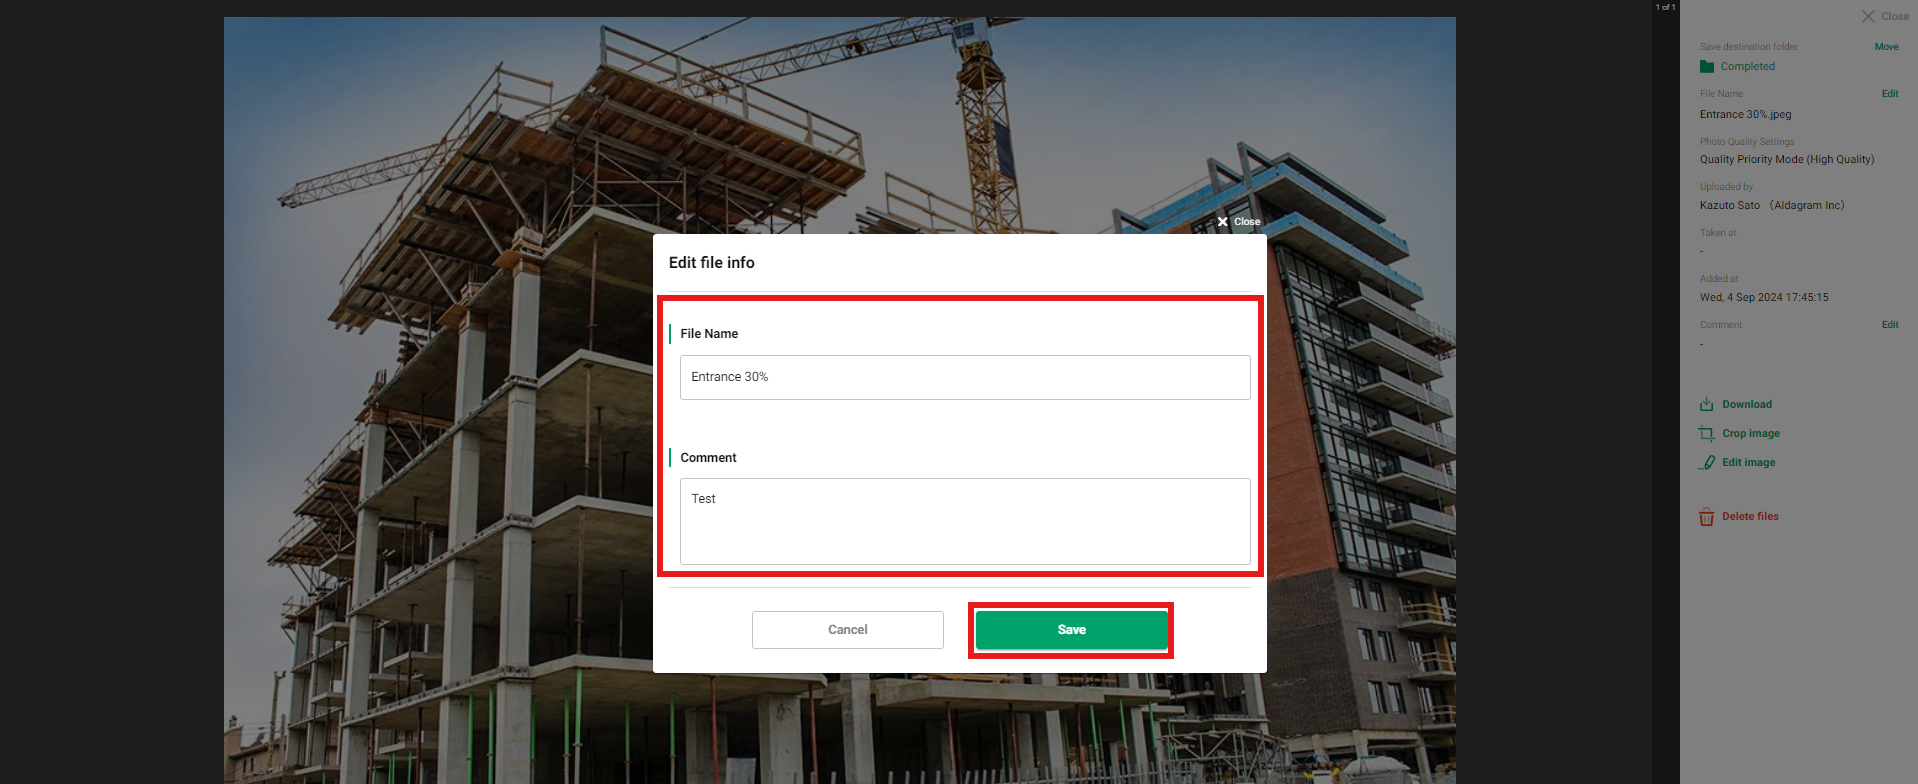Image resolution: width=1918 pixels, height=784 pixels.
Task: Edit the Comment in side panel
Action: 1890,325
